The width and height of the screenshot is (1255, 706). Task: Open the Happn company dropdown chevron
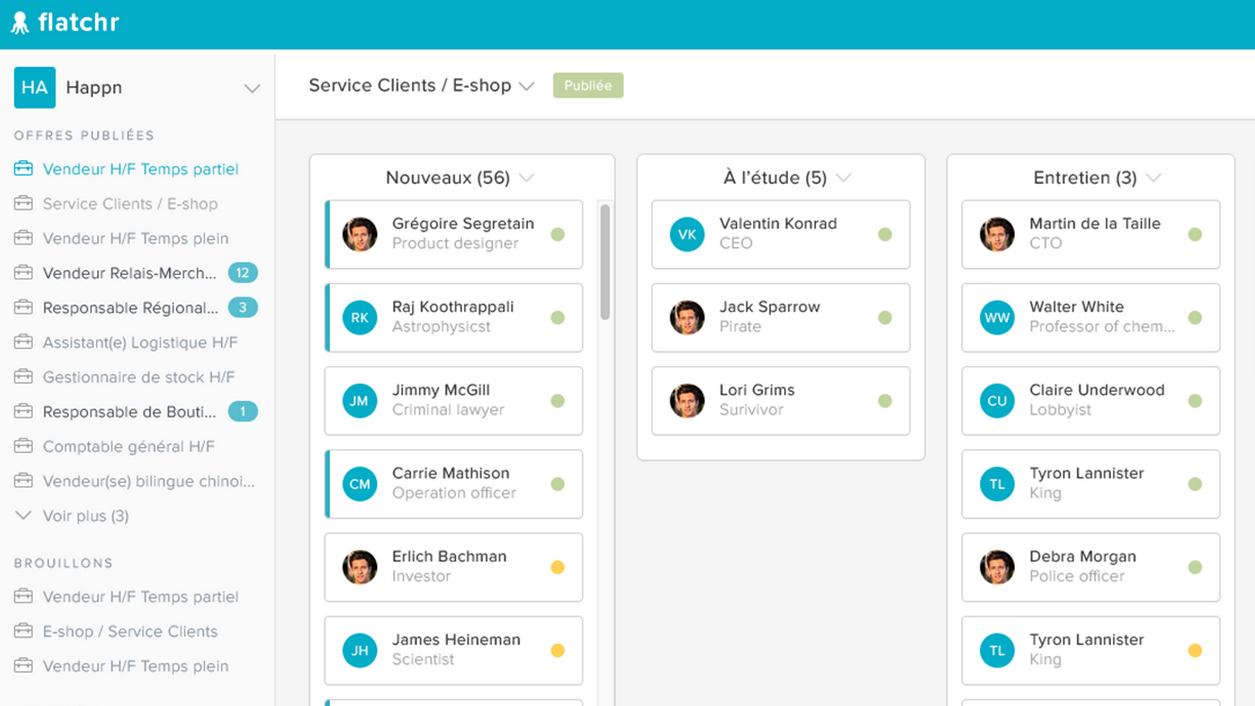pyautogui.click(x=252, y=89)
